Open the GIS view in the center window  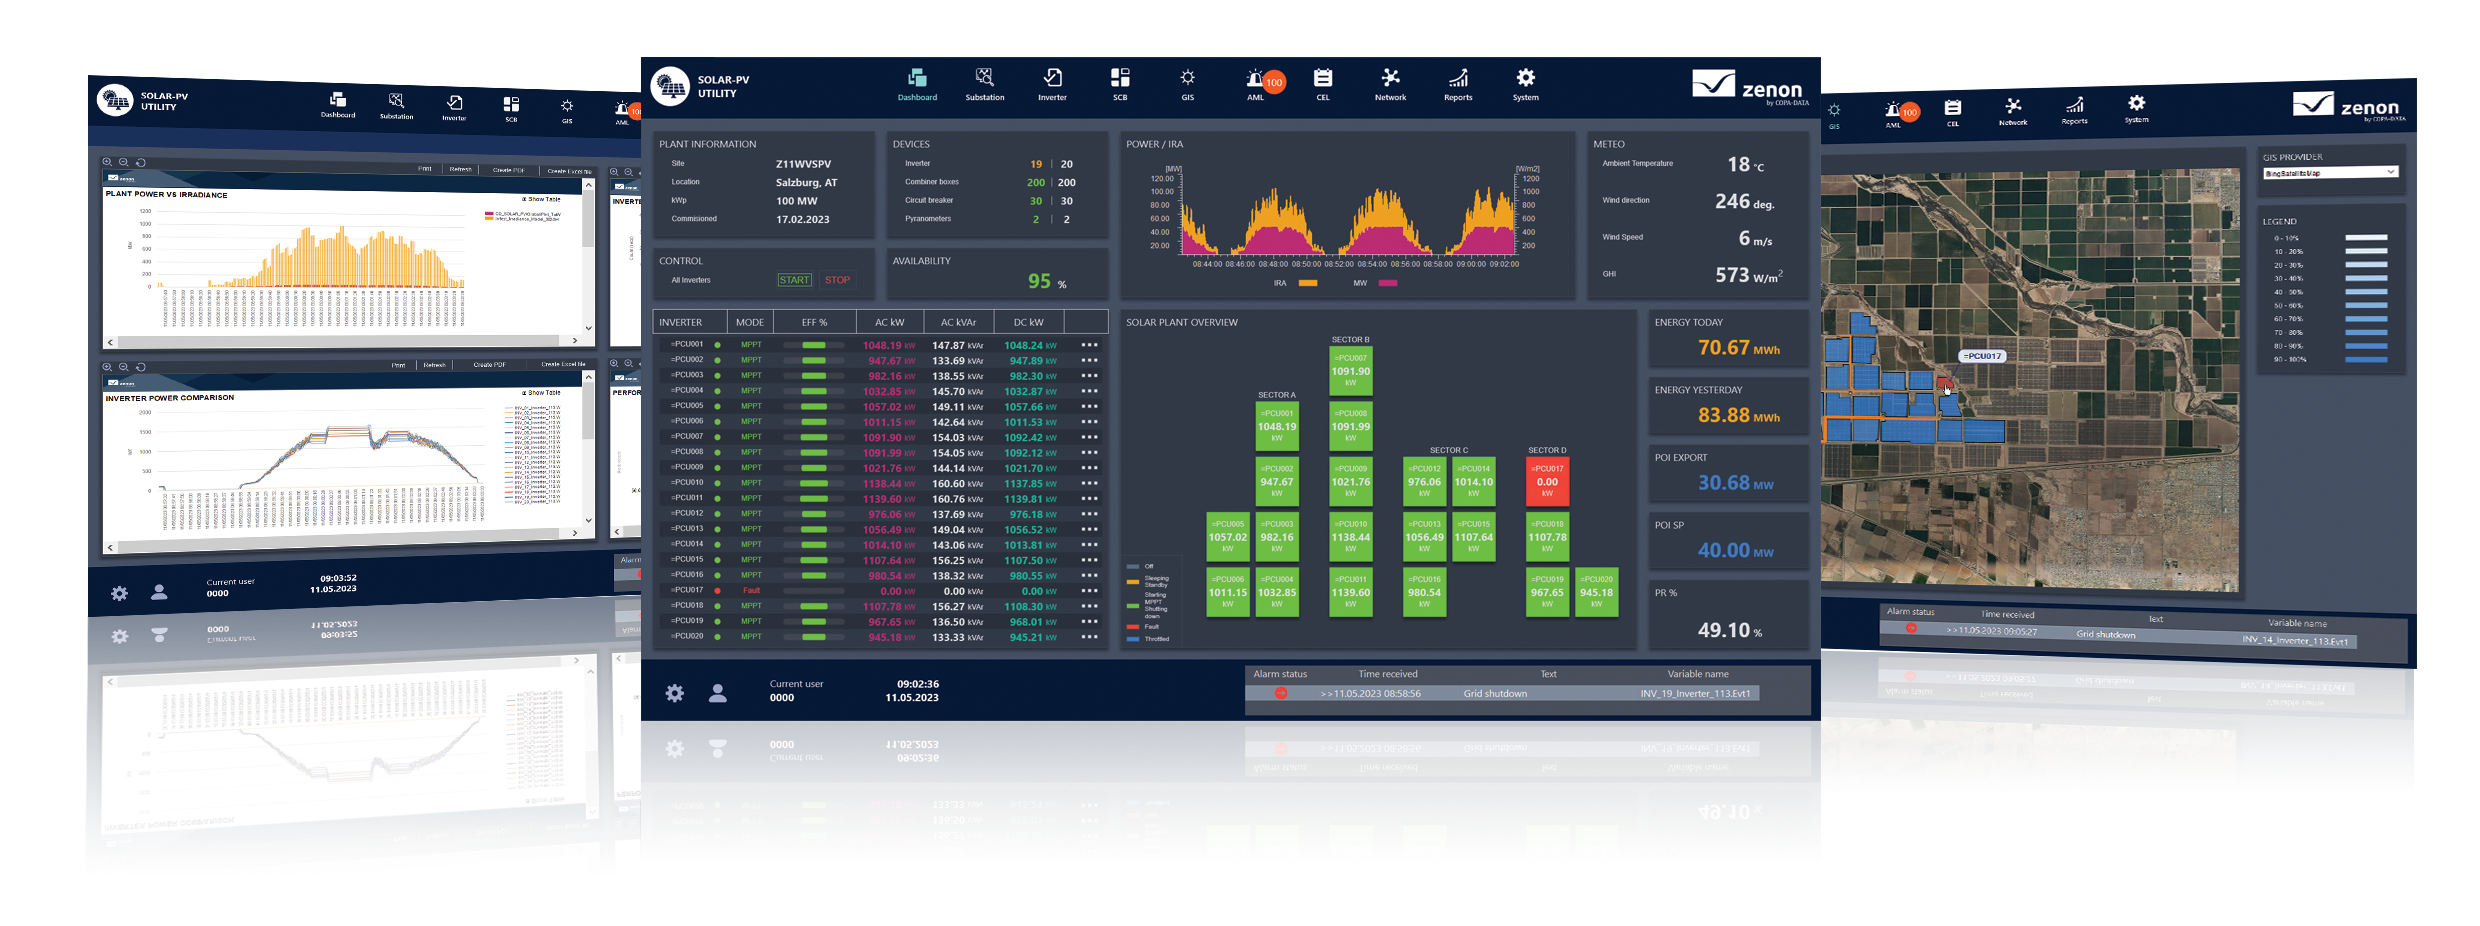(1187, 85)
